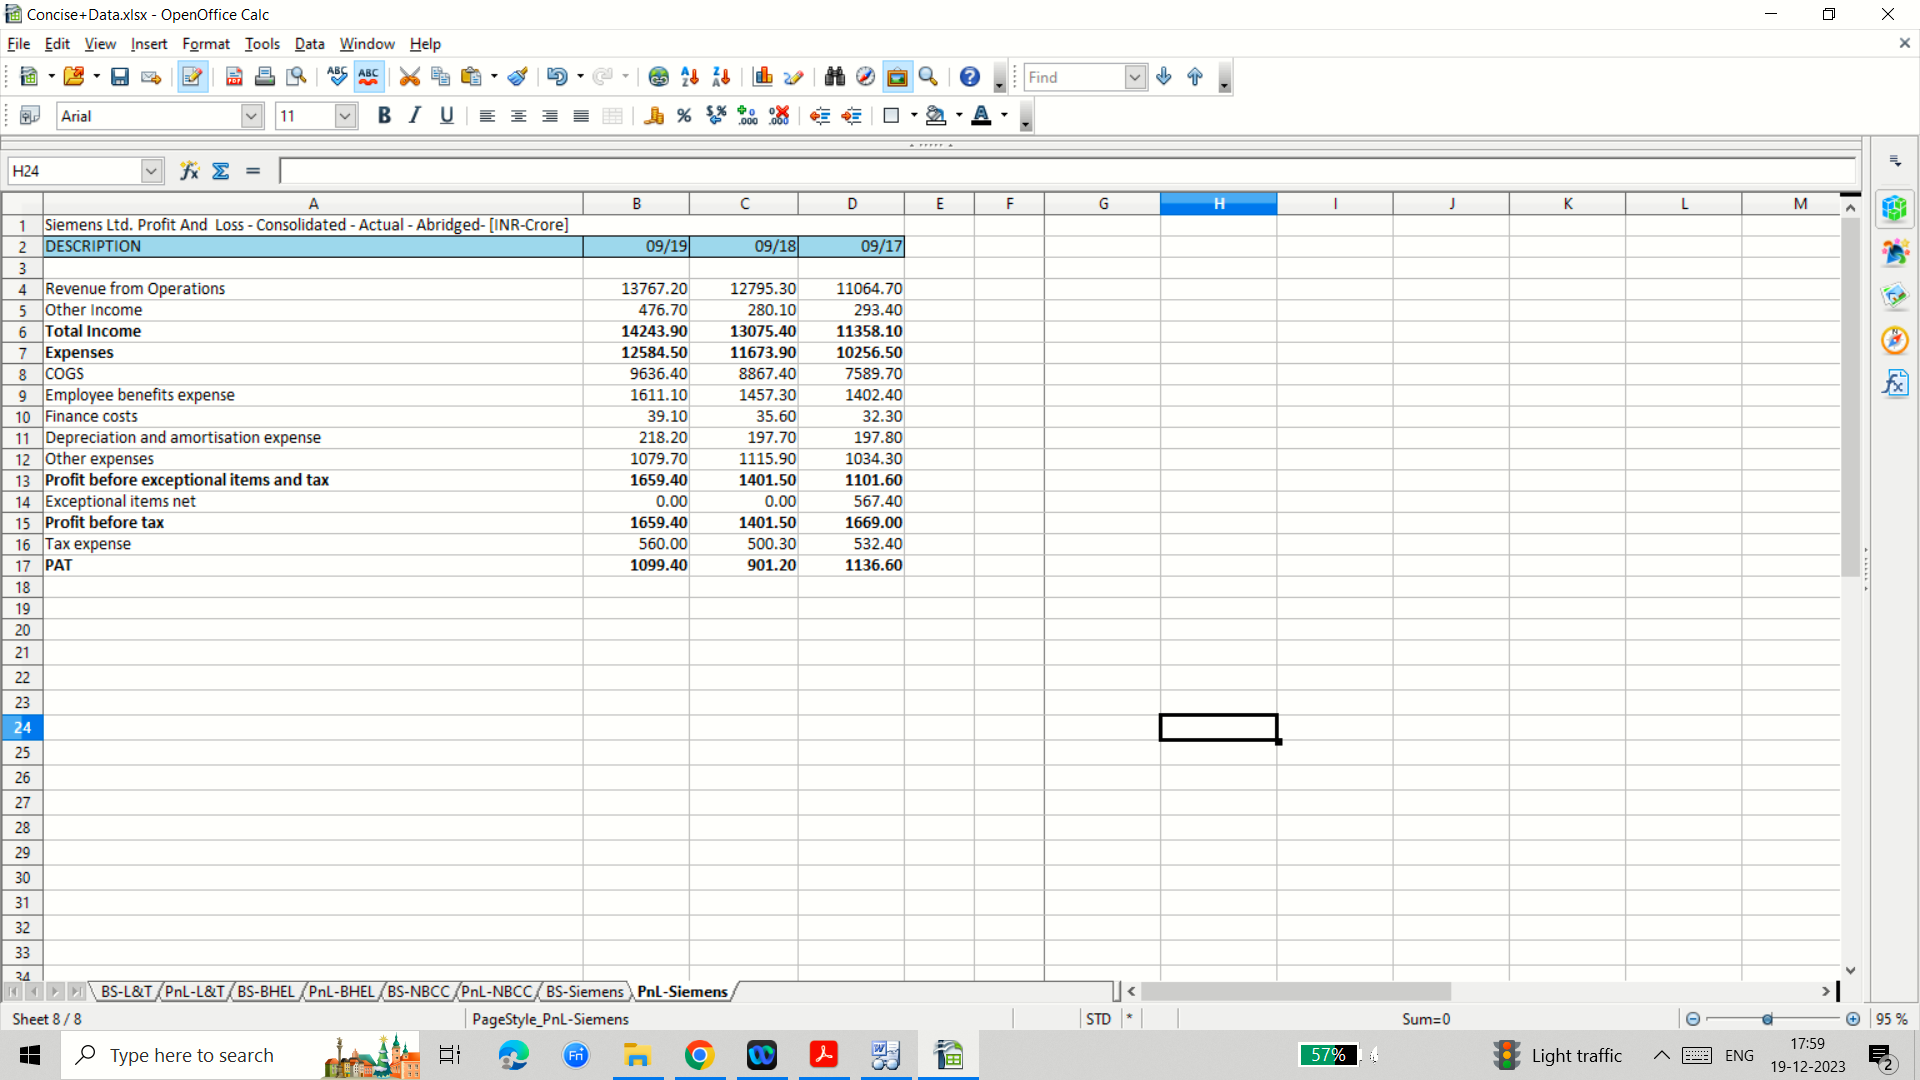Open the Insert Chart tool

763,77
